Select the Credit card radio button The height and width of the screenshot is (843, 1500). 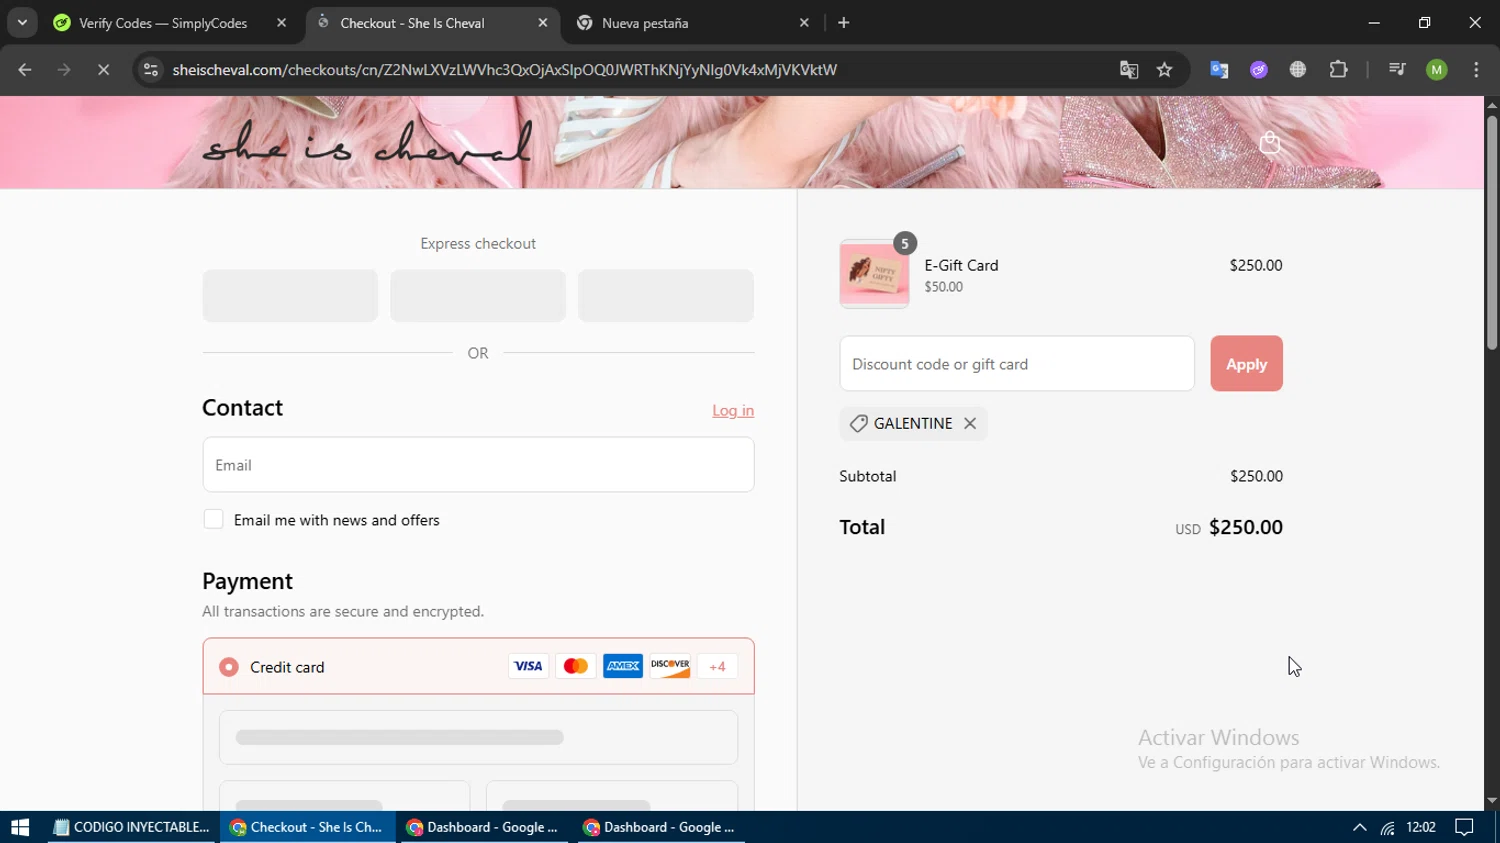coord(229,667)
